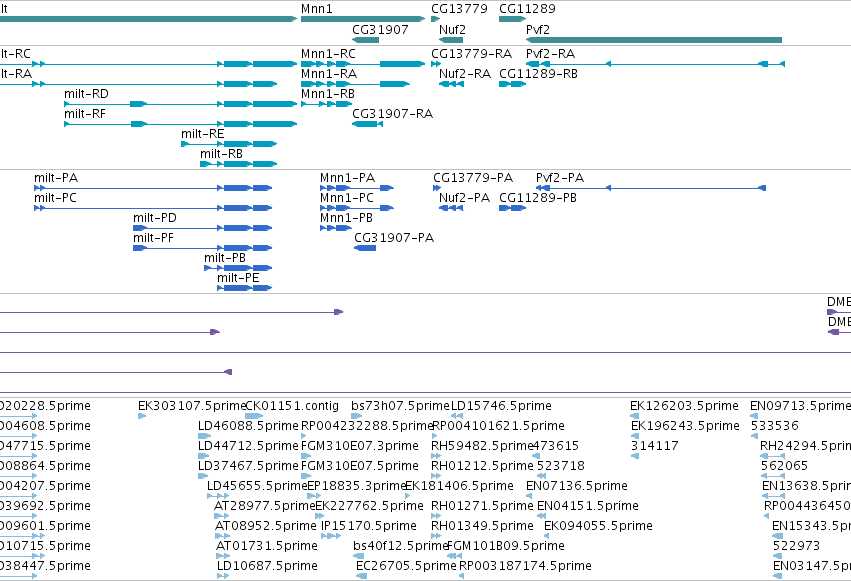Select the EK126203.5prime EST label
This screenshot has height=581, width=851.
[x=684, y=406]
